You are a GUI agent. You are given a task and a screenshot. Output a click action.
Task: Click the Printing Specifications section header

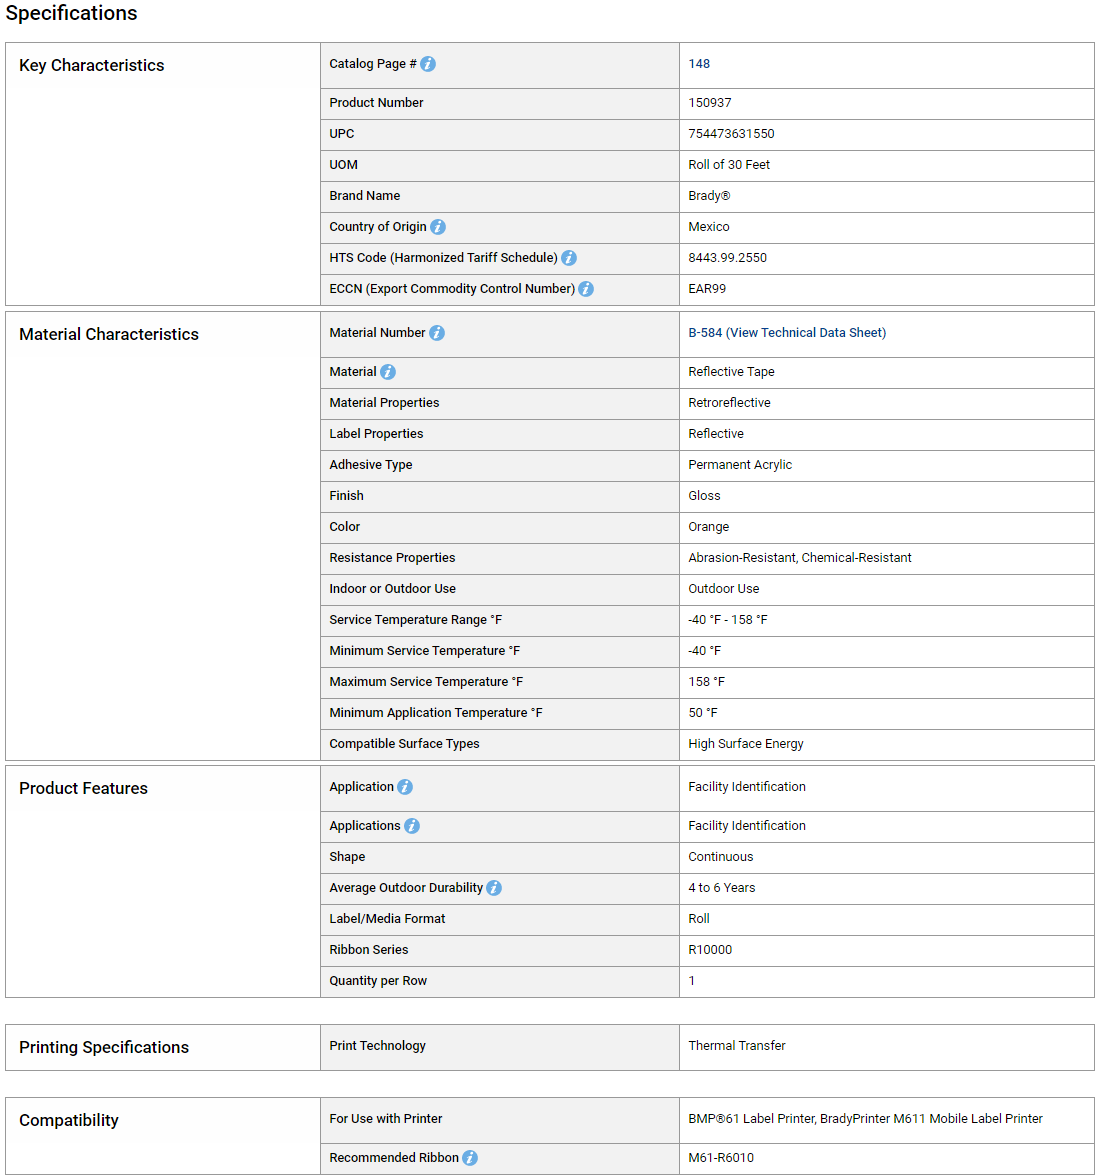coord(104,1047)
